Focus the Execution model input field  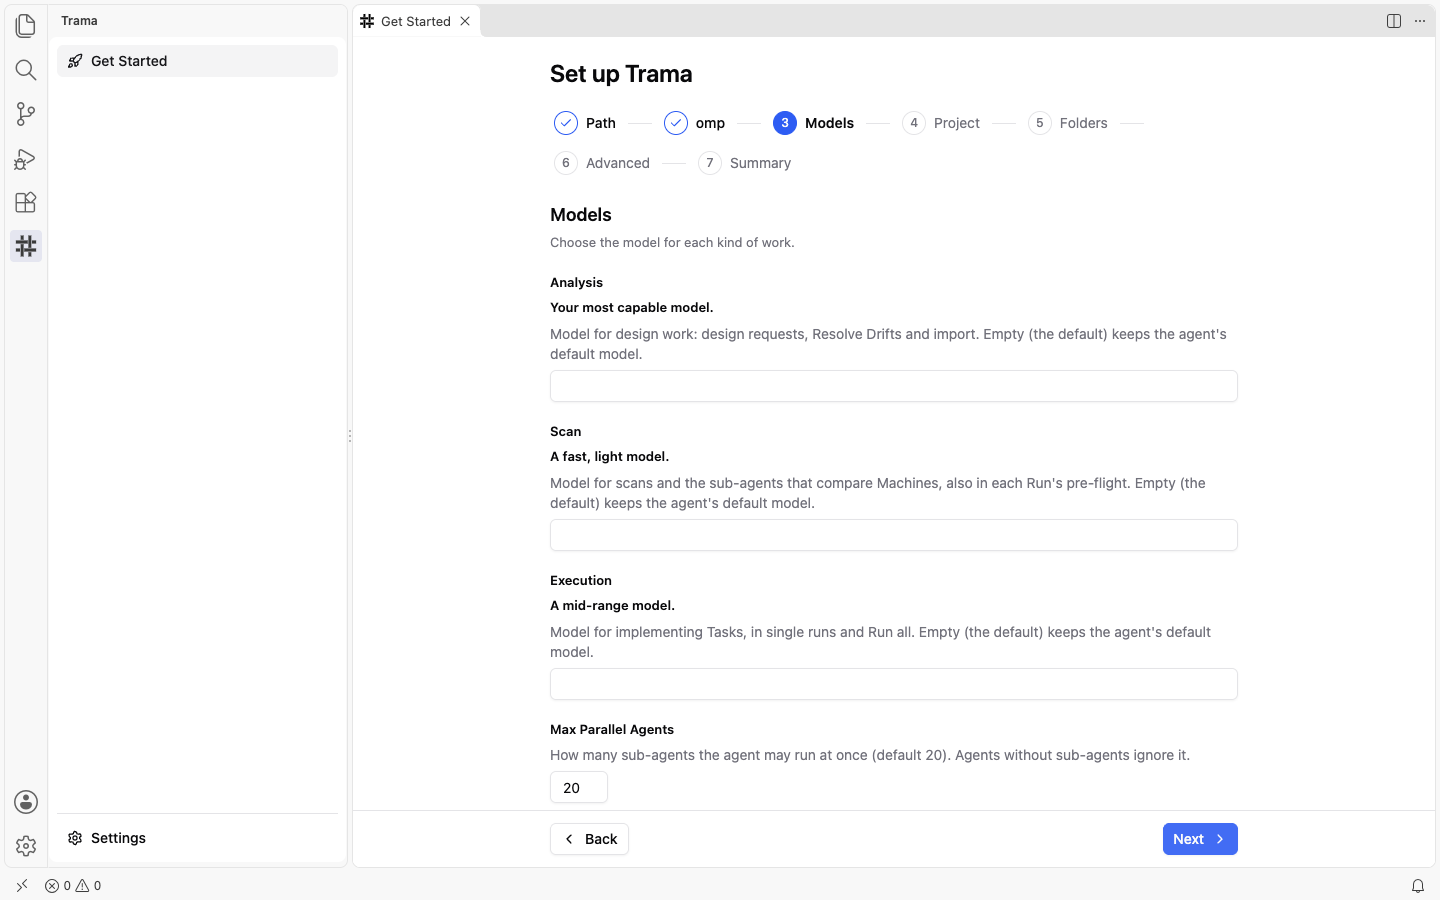click(x=894, y=684)
